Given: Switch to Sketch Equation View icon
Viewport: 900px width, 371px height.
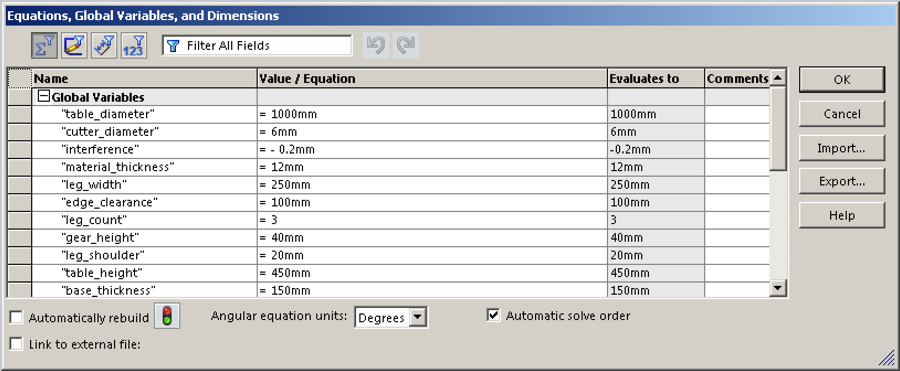Looking at the screenshot, I should pyautogui.click(x=74, y=45).
